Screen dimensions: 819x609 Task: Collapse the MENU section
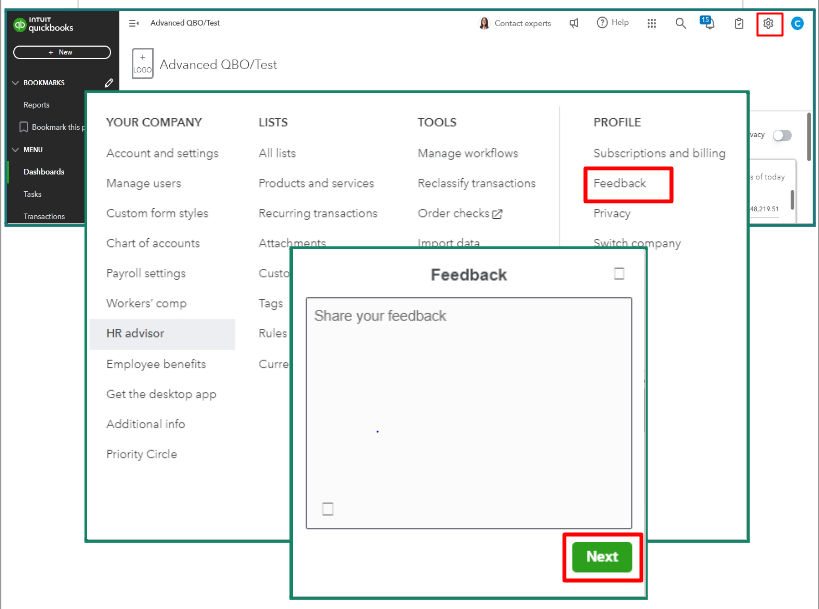tap(15, 149)
